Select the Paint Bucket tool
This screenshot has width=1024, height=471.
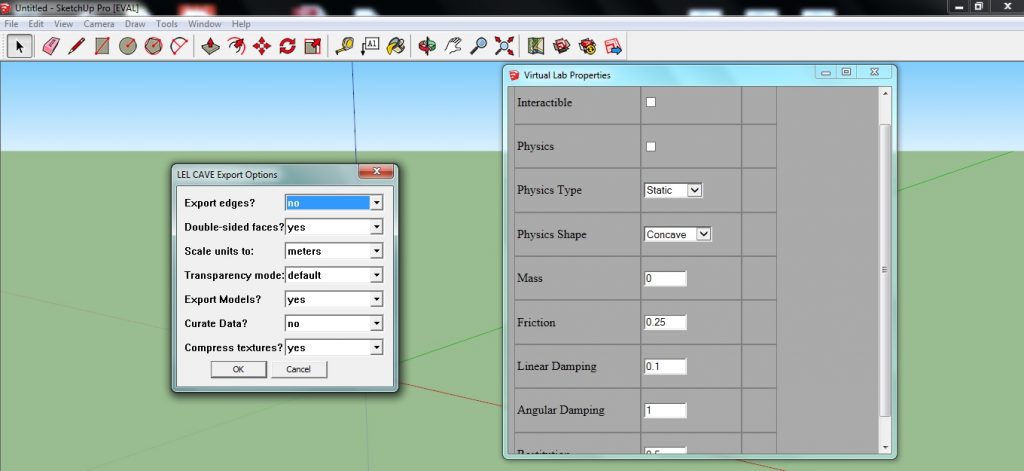point(395,46)
